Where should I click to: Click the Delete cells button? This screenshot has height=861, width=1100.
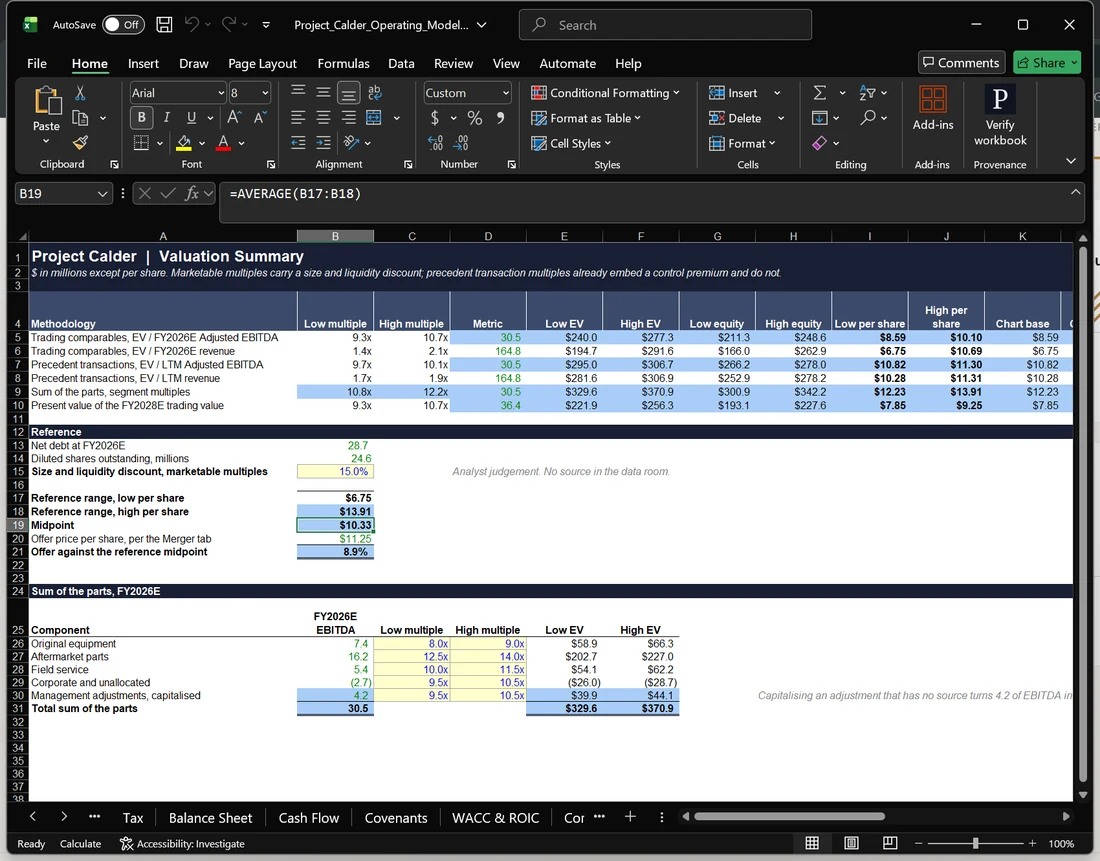(x=735, y=118)
